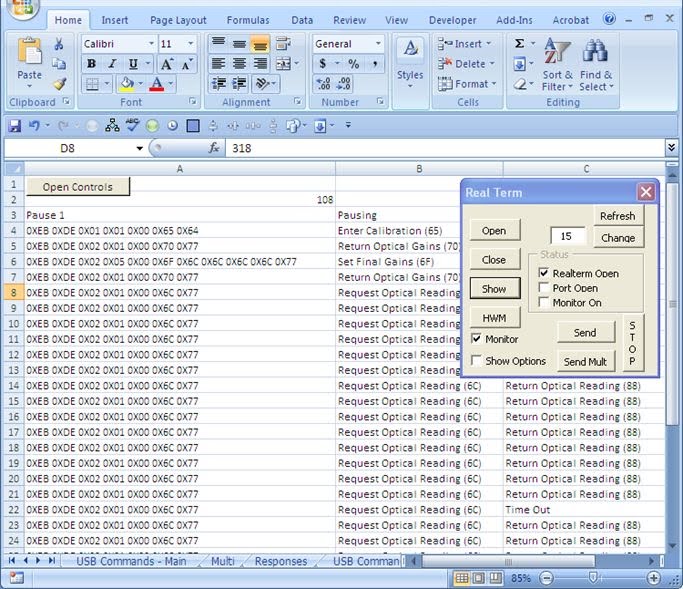Viewport: 683px width, 589px height.
Task: Click the Show button in Real Term
Action: [x=494, y=288]
